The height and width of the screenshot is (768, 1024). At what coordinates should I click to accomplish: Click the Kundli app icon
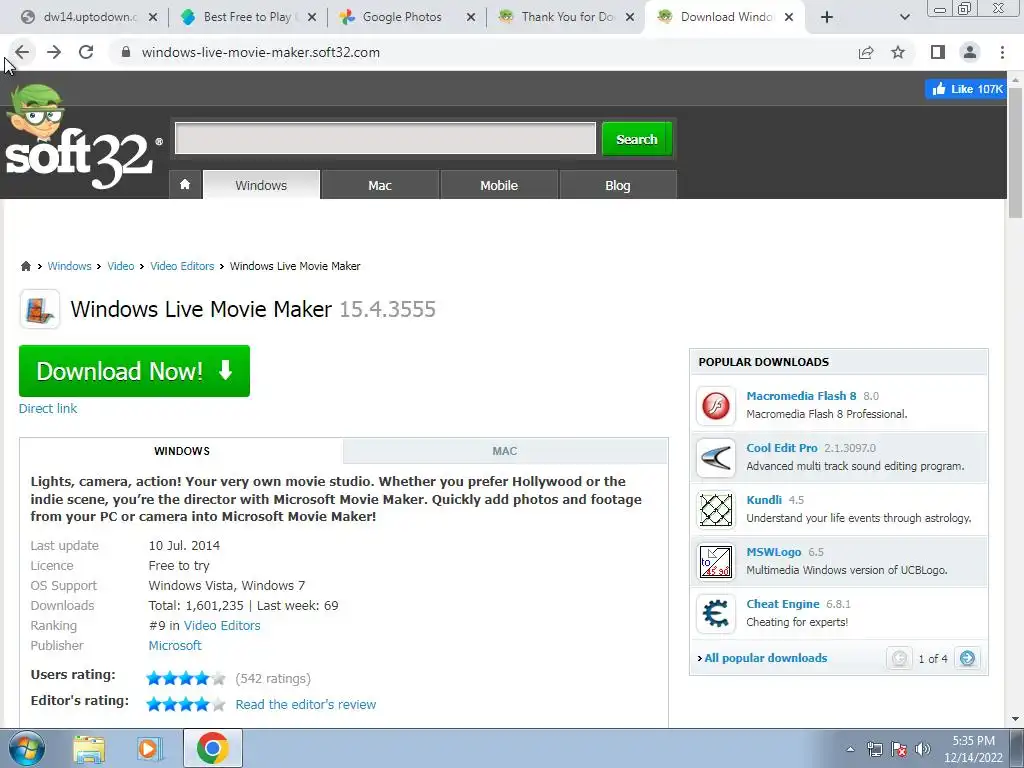(x=716, y=509)
